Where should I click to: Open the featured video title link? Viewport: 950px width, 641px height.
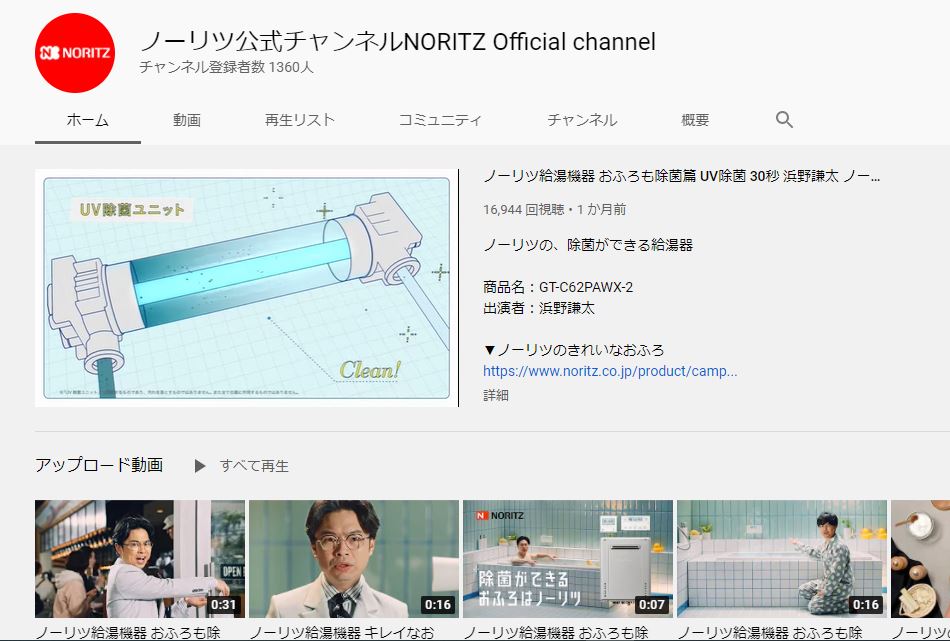681,176
